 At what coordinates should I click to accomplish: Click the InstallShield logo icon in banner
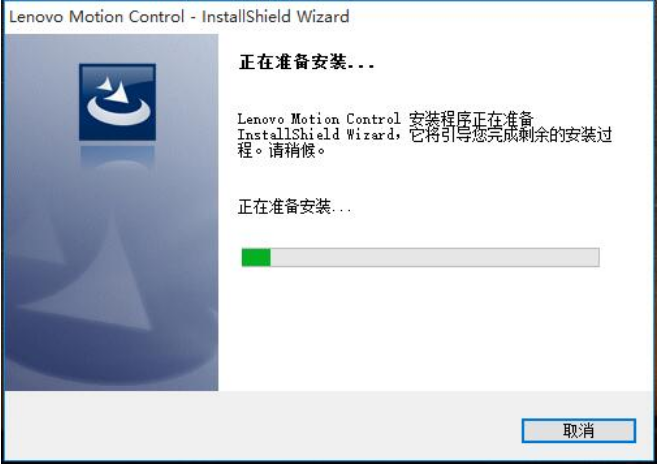117,102
